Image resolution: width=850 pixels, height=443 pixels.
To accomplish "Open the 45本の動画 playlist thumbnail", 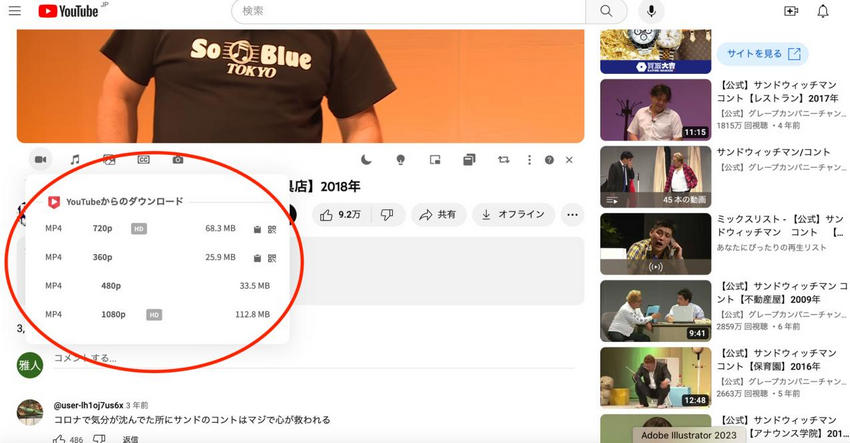I will pos(655,177).
